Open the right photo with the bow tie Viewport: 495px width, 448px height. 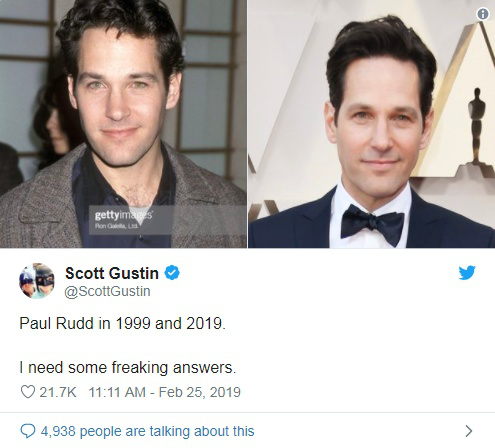pyautogui.click(x=372, y=124)
